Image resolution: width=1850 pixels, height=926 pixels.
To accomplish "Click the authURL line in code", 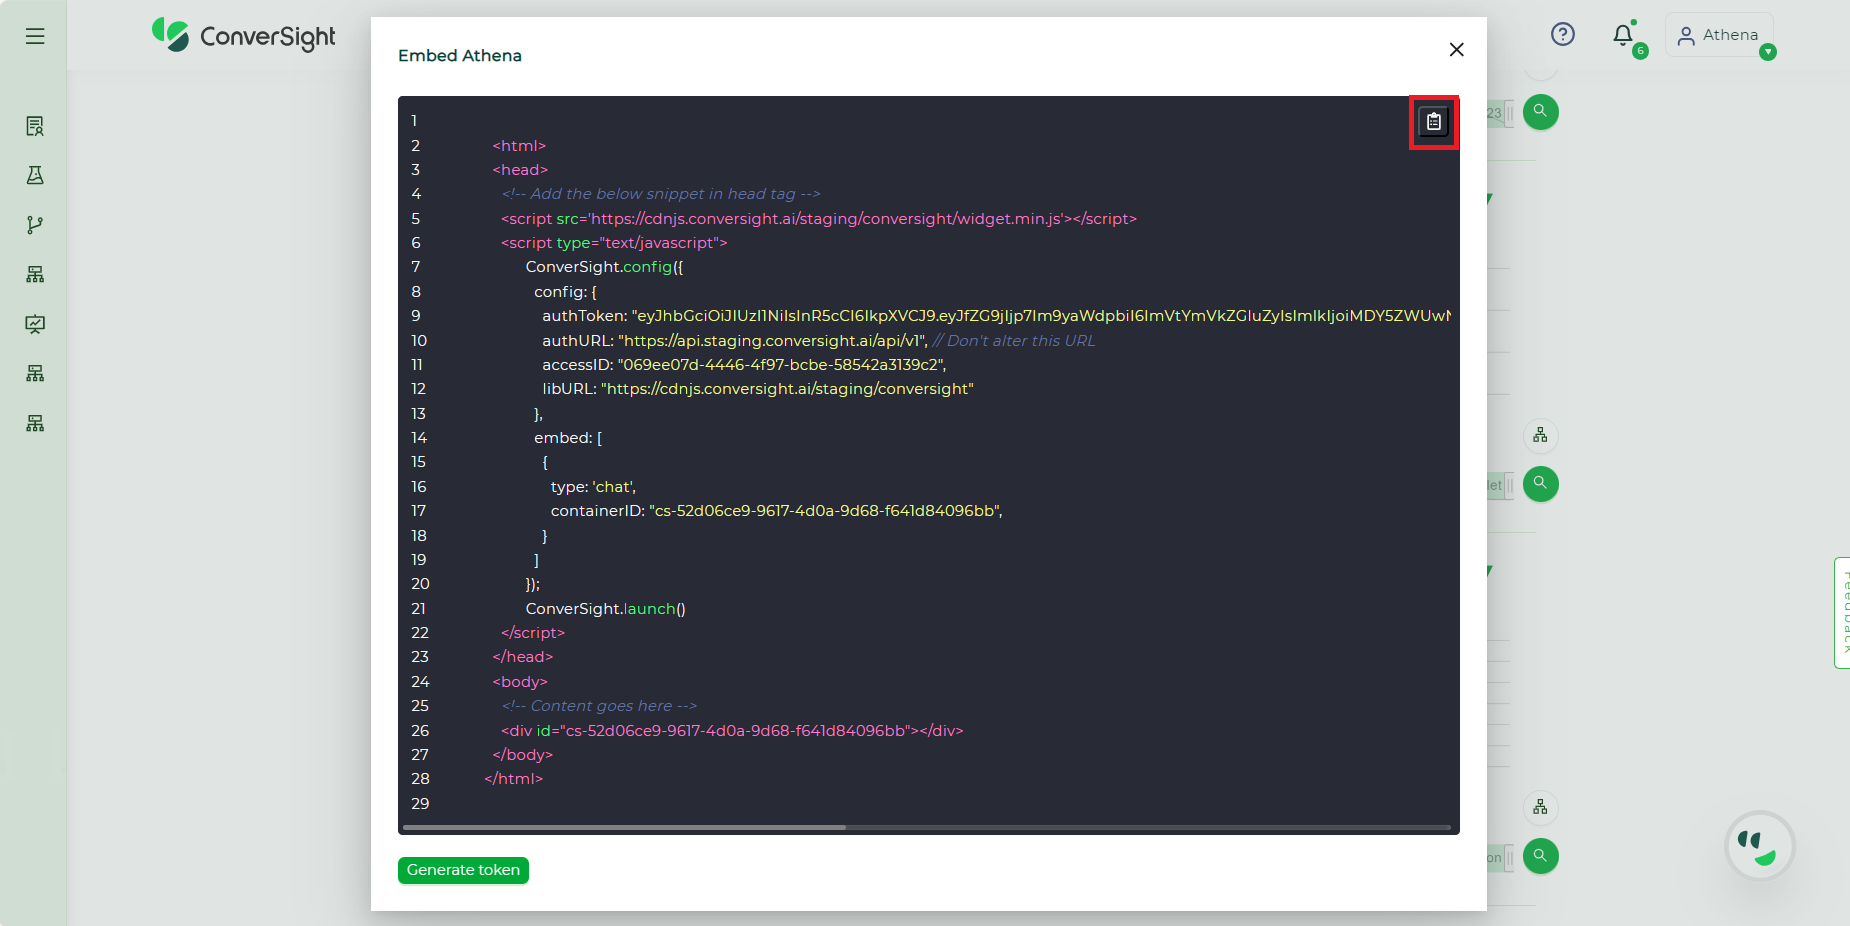I will 818,341.
